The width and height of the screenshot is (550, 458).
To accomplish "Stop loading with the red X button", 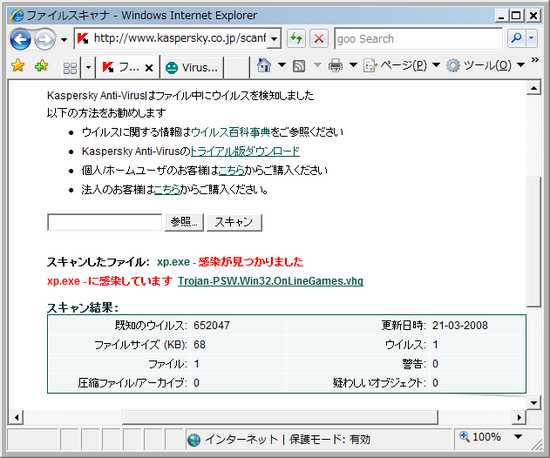I will (319, 39).
